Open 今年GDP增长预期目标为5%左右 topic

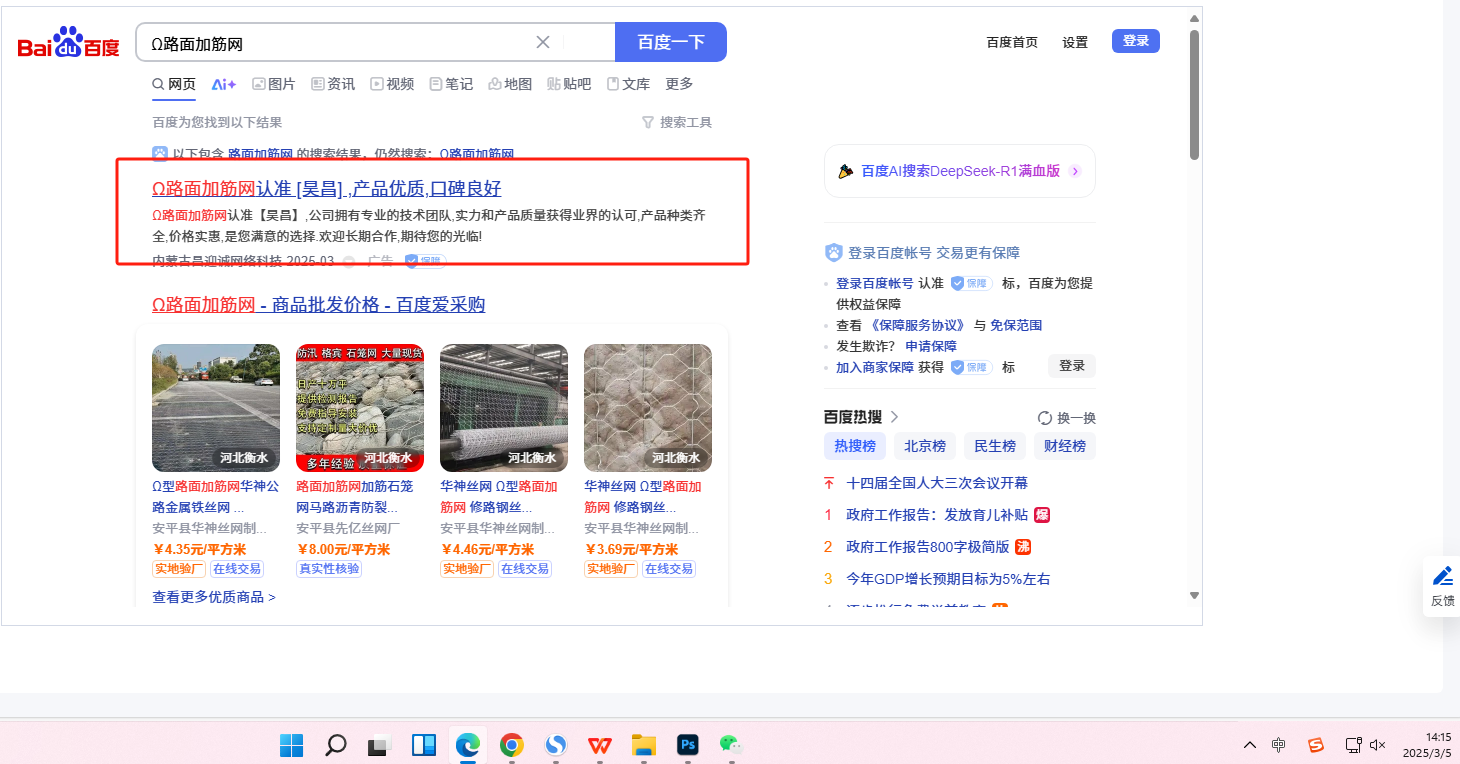tap(948, 579)
